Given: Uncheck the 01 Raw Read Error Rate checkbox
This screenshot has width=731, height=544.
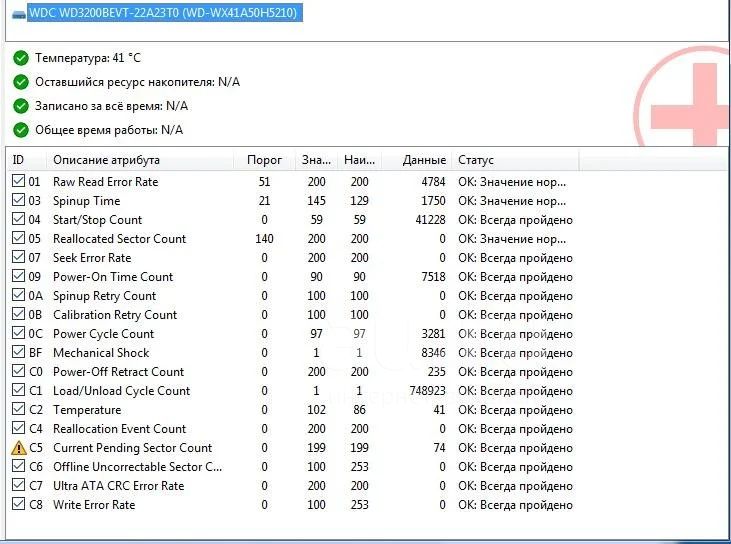Looking at the screenshot, I should coord(18,180).
